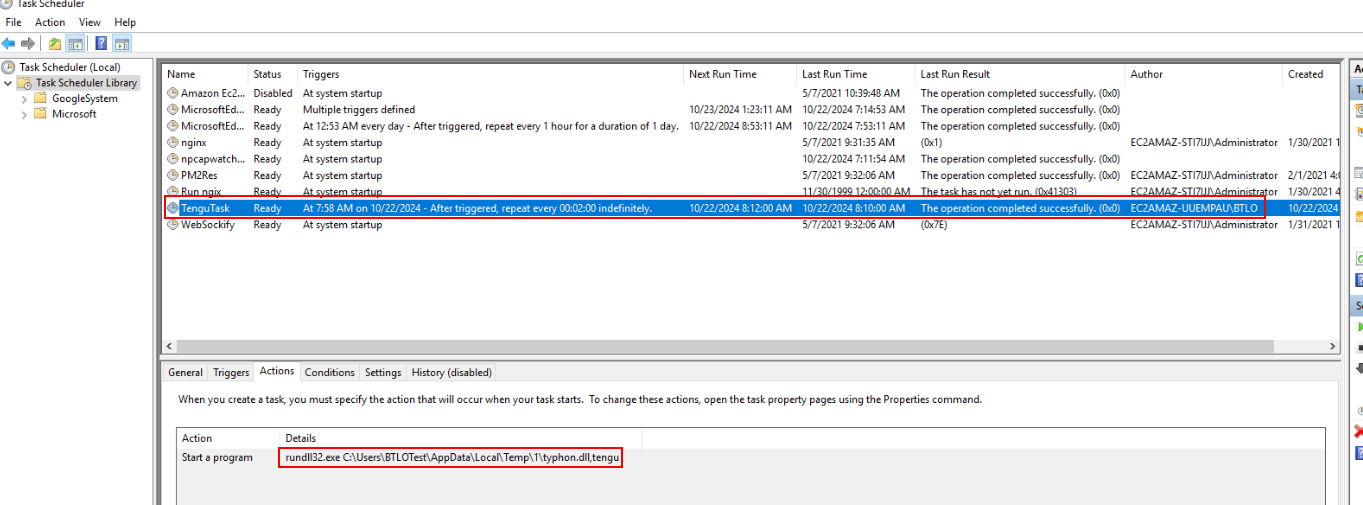The height and width of the screenshot is (505, 1363).
Task: Click the clock icon of nginx task
Action: [x=173, y=142]
